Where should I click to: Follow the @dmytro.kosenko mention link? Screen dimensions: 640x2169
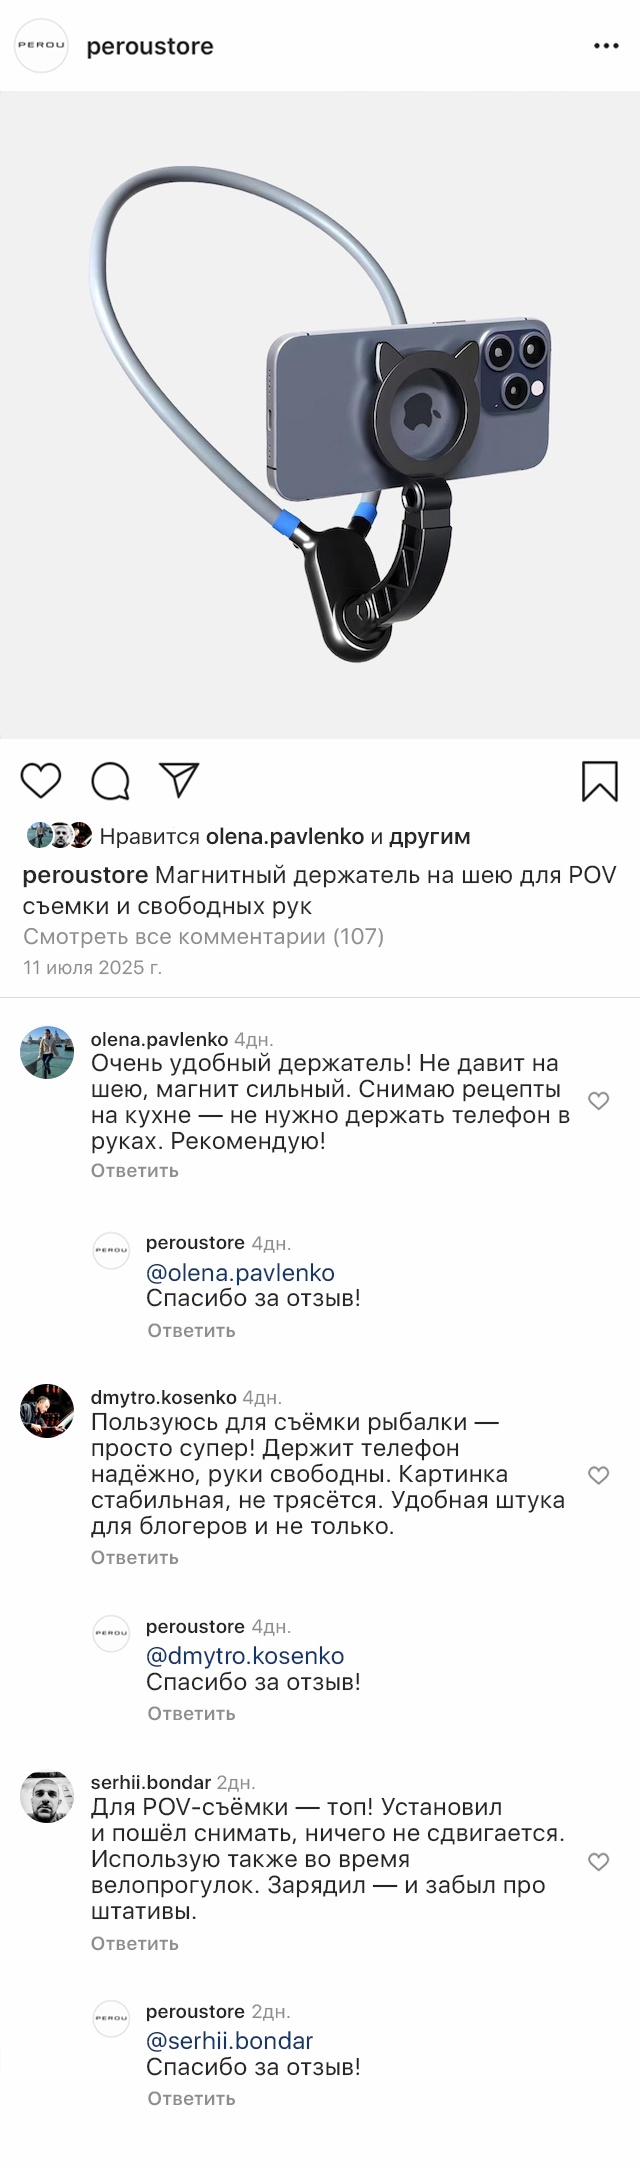coord(245,1656)
